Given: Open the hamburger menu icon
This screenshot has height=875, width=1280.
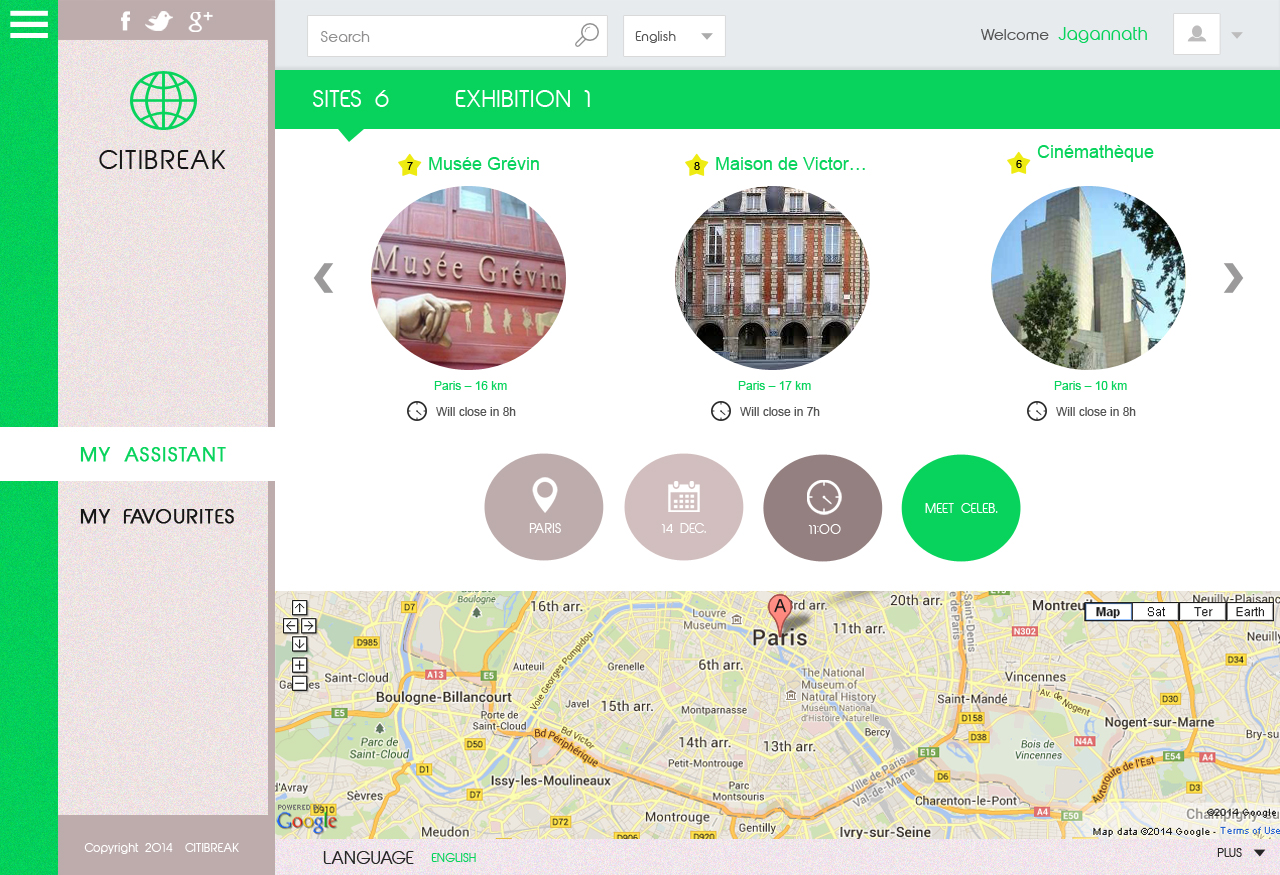Looking at the screenshot, I should click(x=29, y=24).
